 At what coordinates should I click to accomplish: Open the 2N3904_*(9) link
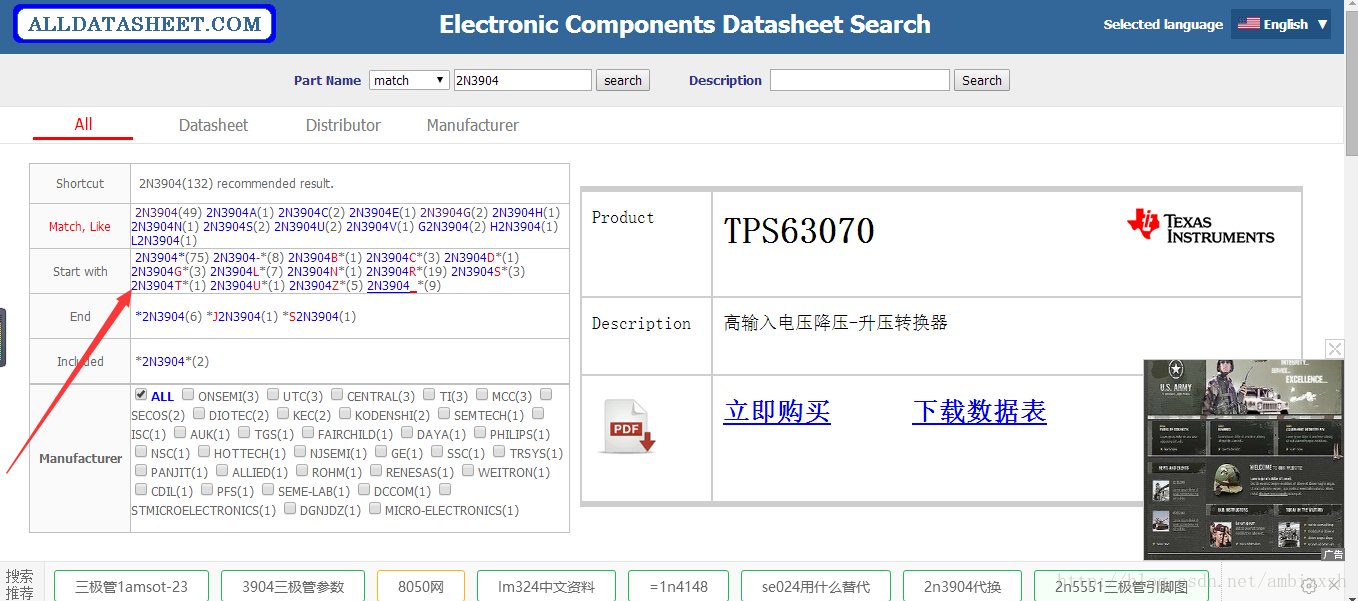(x=404, y=285)
